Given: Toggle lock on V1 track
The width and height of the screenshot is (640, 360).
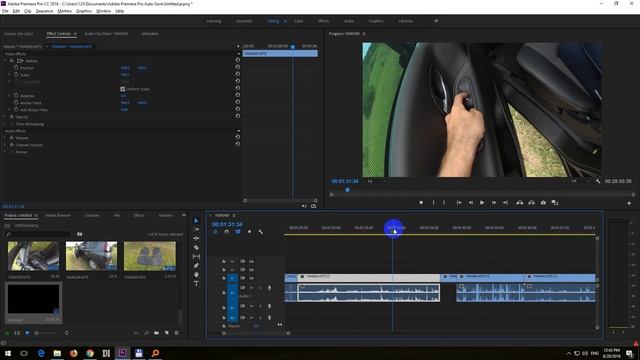Looking at the screenshot, I should pos(224,278).
